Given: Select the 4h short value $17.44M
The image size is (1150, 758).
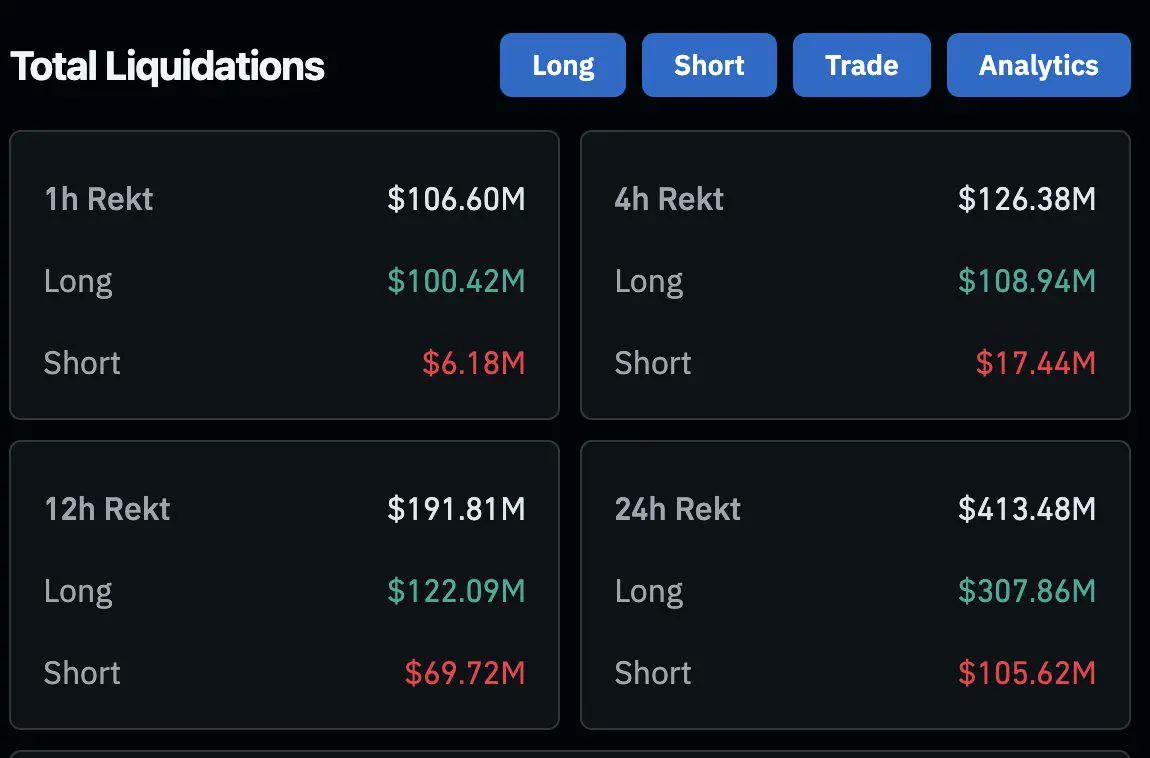Looking at the screenshot, I should (1036, 363).
